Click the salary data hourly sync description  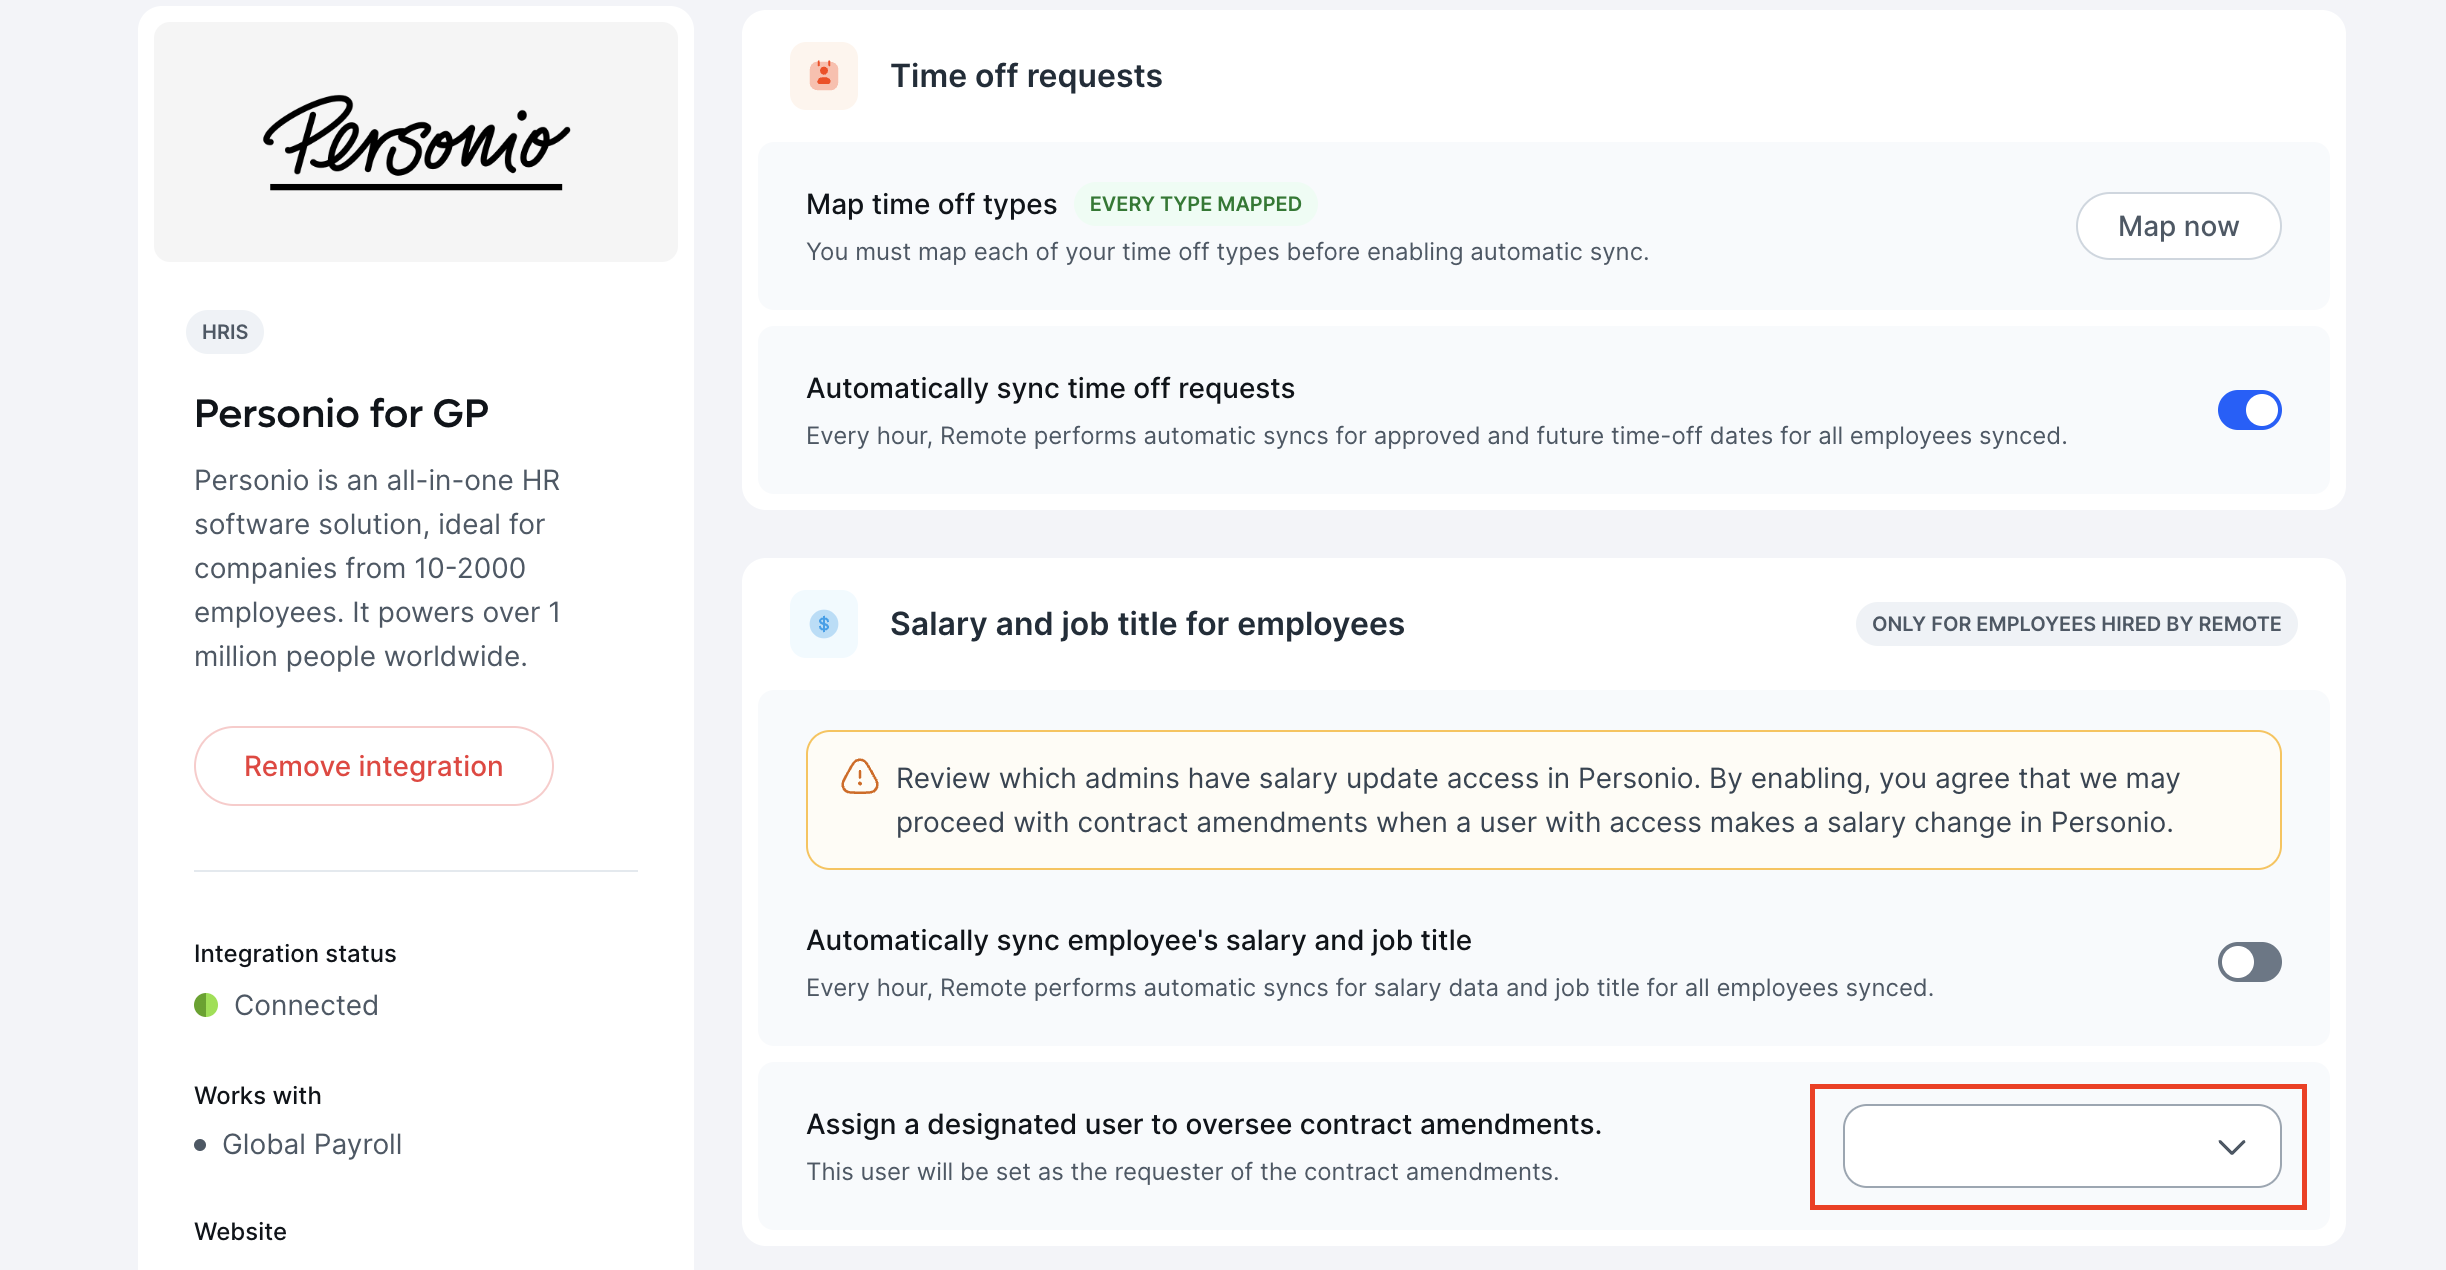point(1370,988)
